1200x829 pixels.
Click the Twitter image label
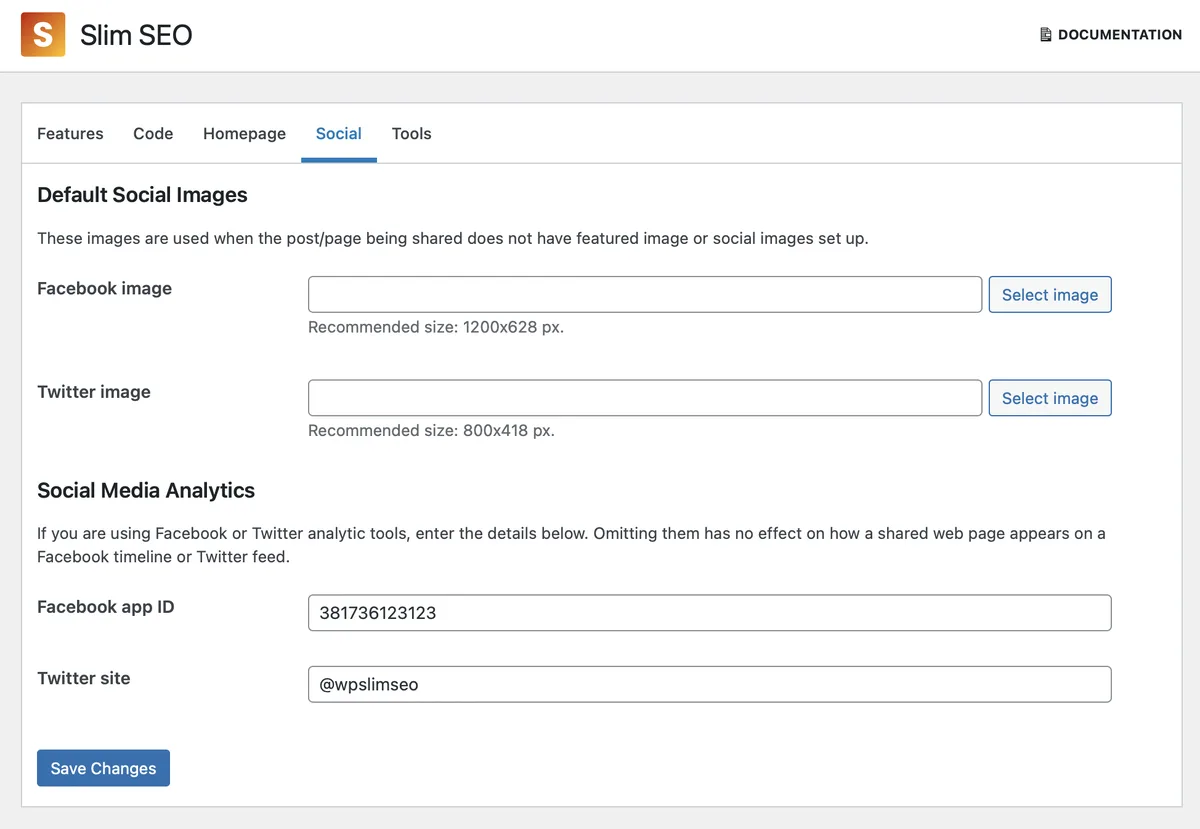click(94, 392)
